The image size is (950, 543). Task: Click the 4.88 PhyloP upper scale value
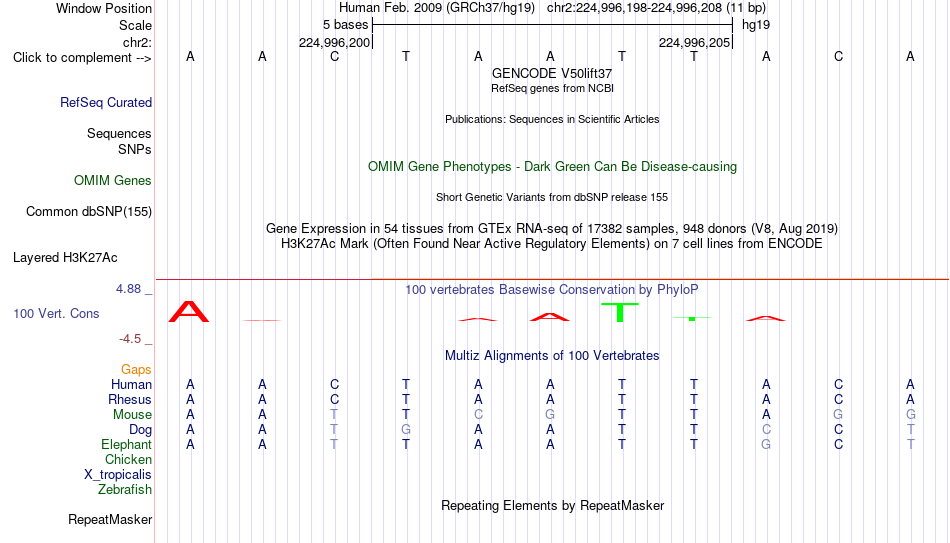point(128,289)
